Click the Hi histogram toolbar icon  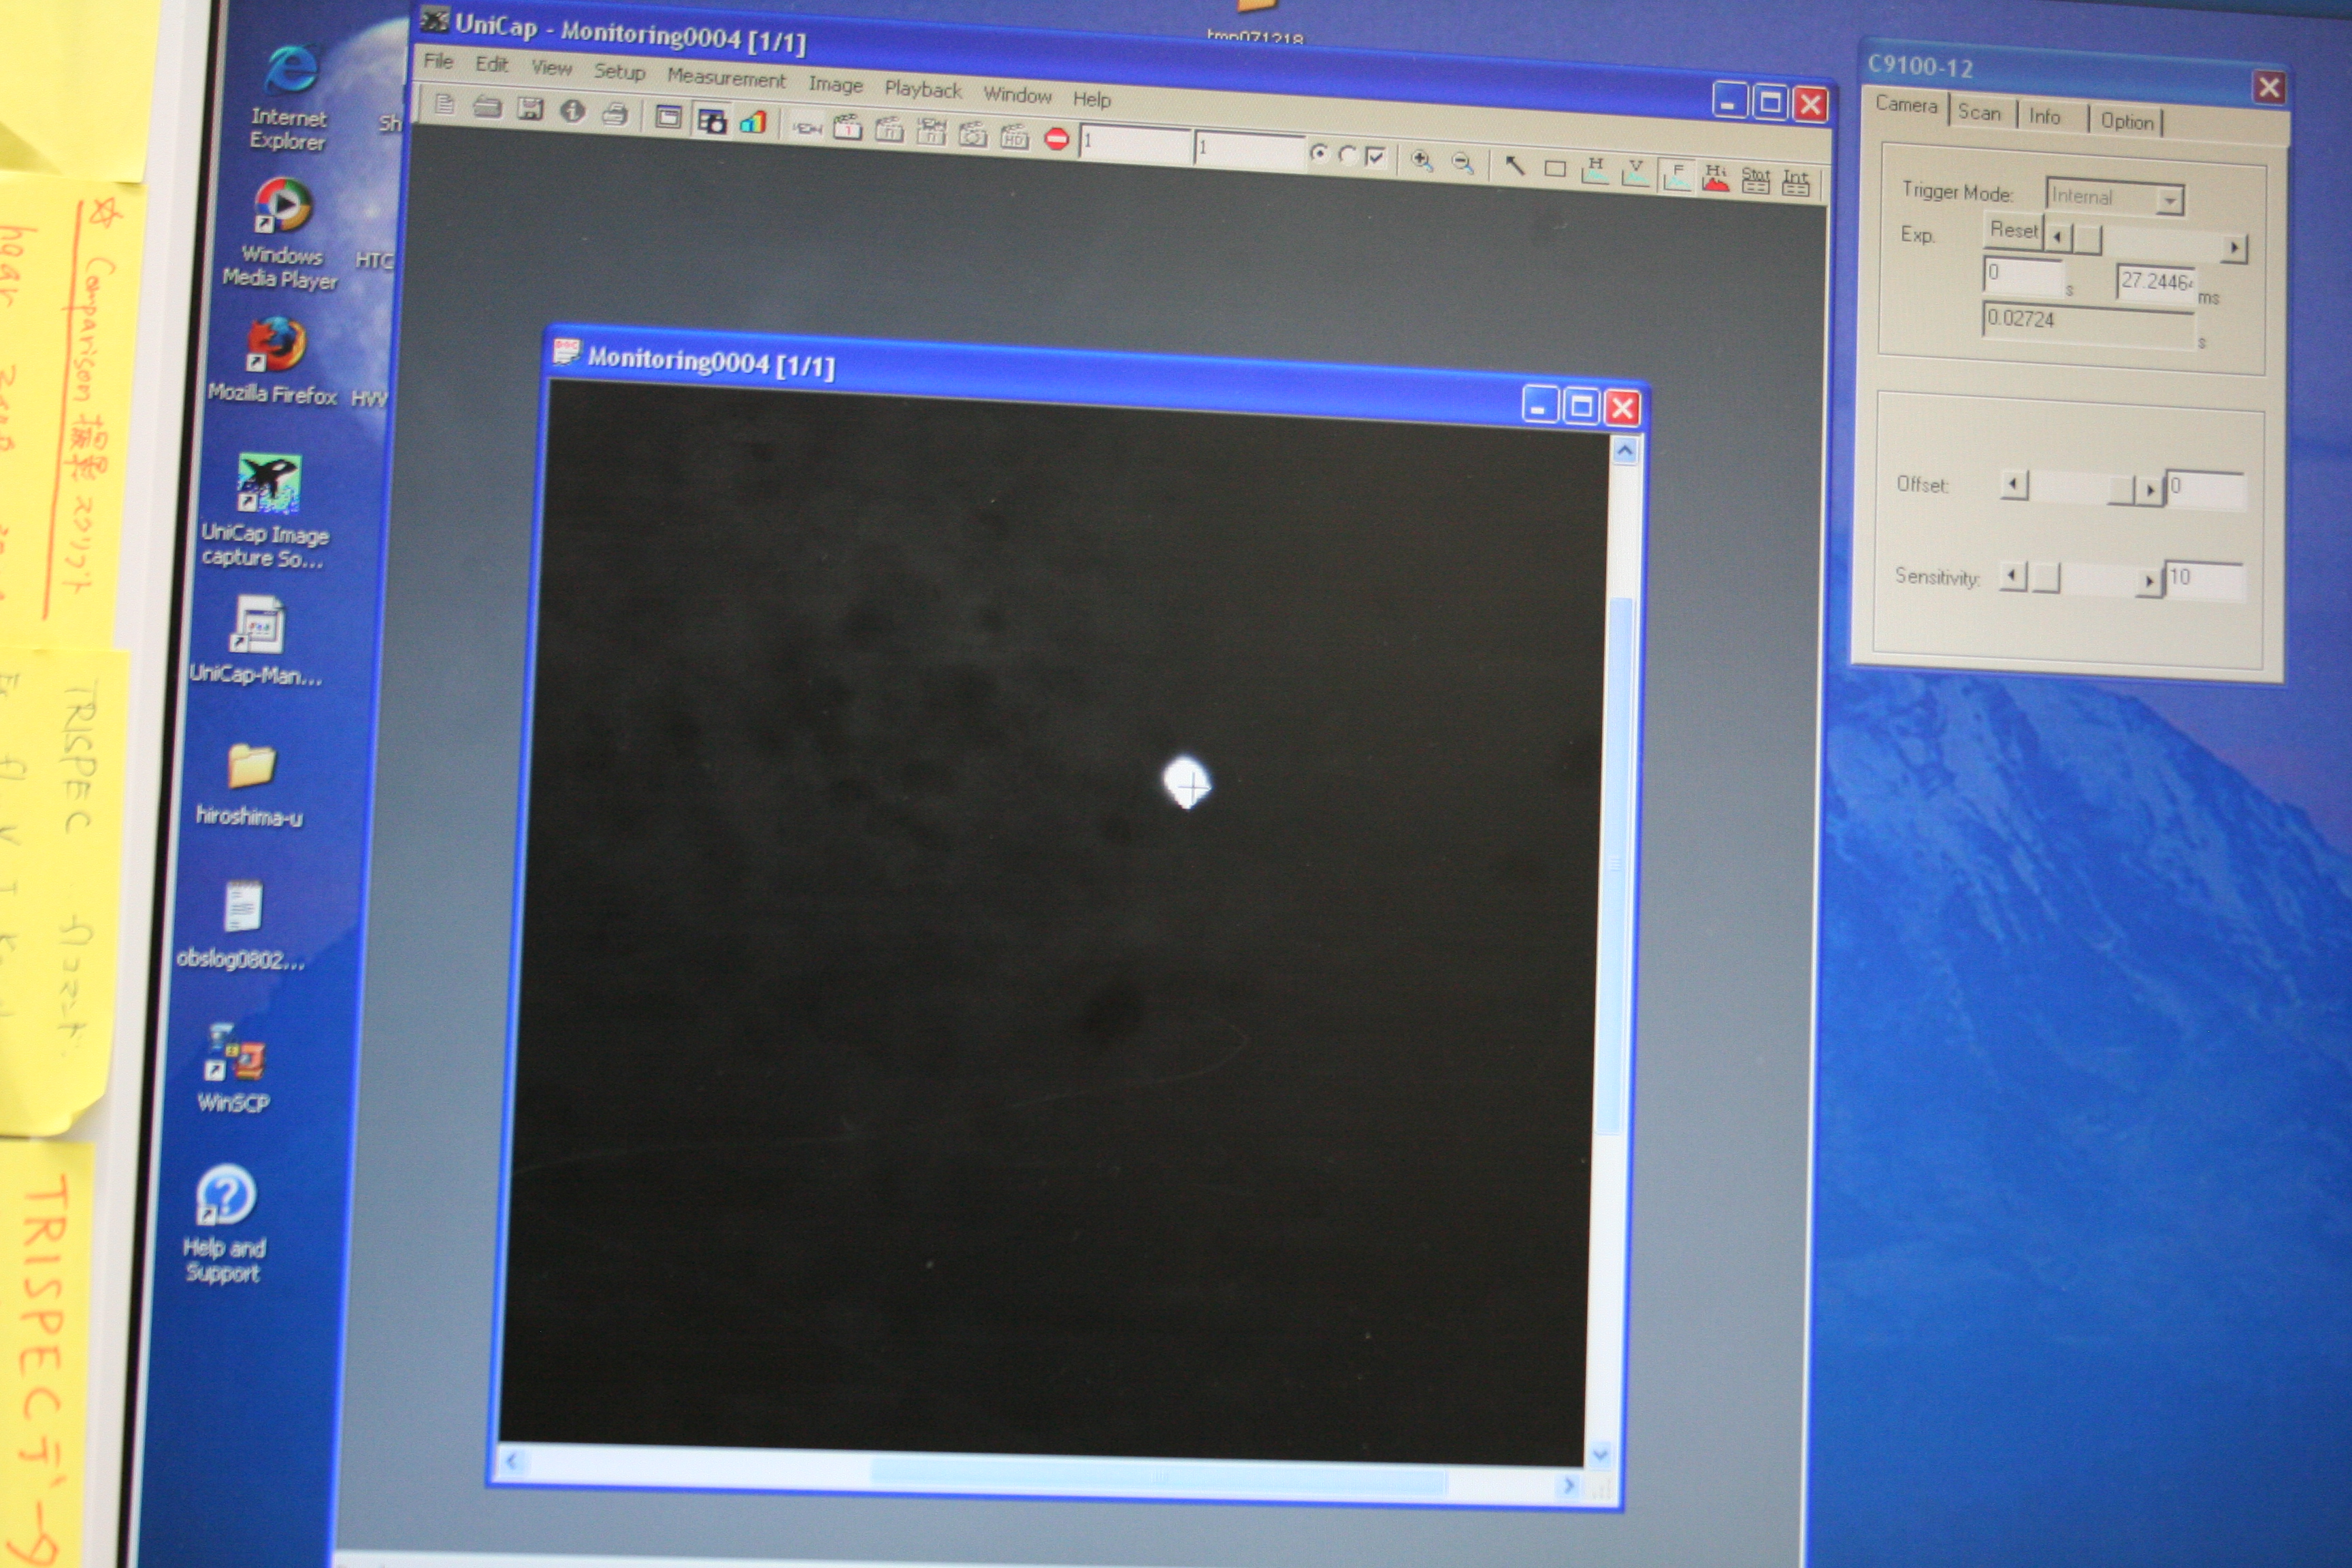(1716, 178)
